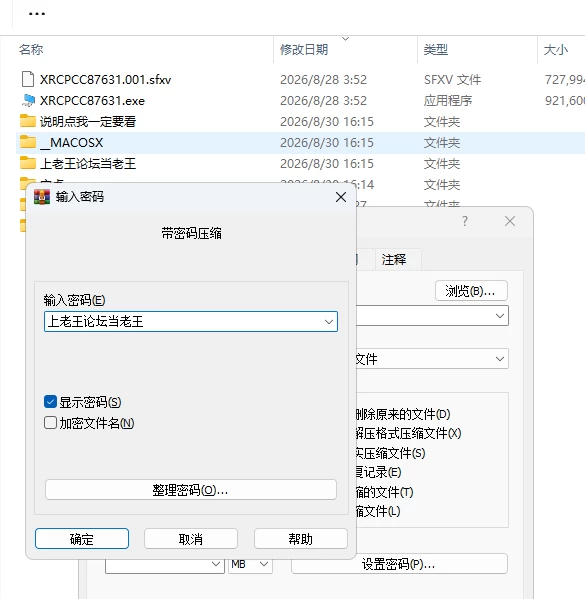Click the 复记录(E) option

click(x=379, y=472)
